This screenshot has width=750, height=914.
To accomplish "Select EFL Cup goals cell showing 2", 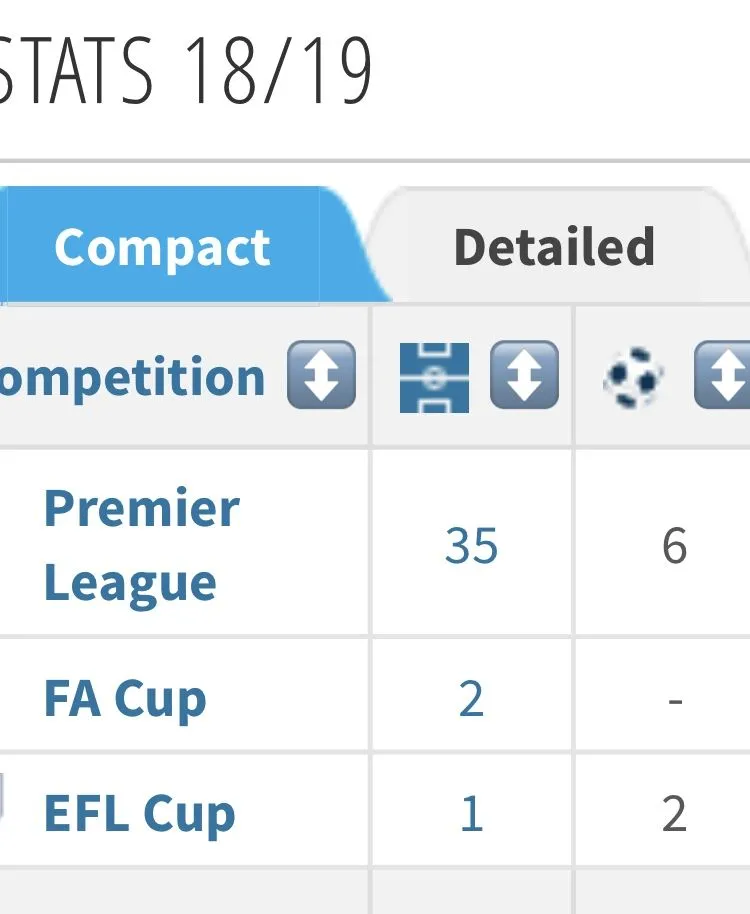I will tap(674, 814).
